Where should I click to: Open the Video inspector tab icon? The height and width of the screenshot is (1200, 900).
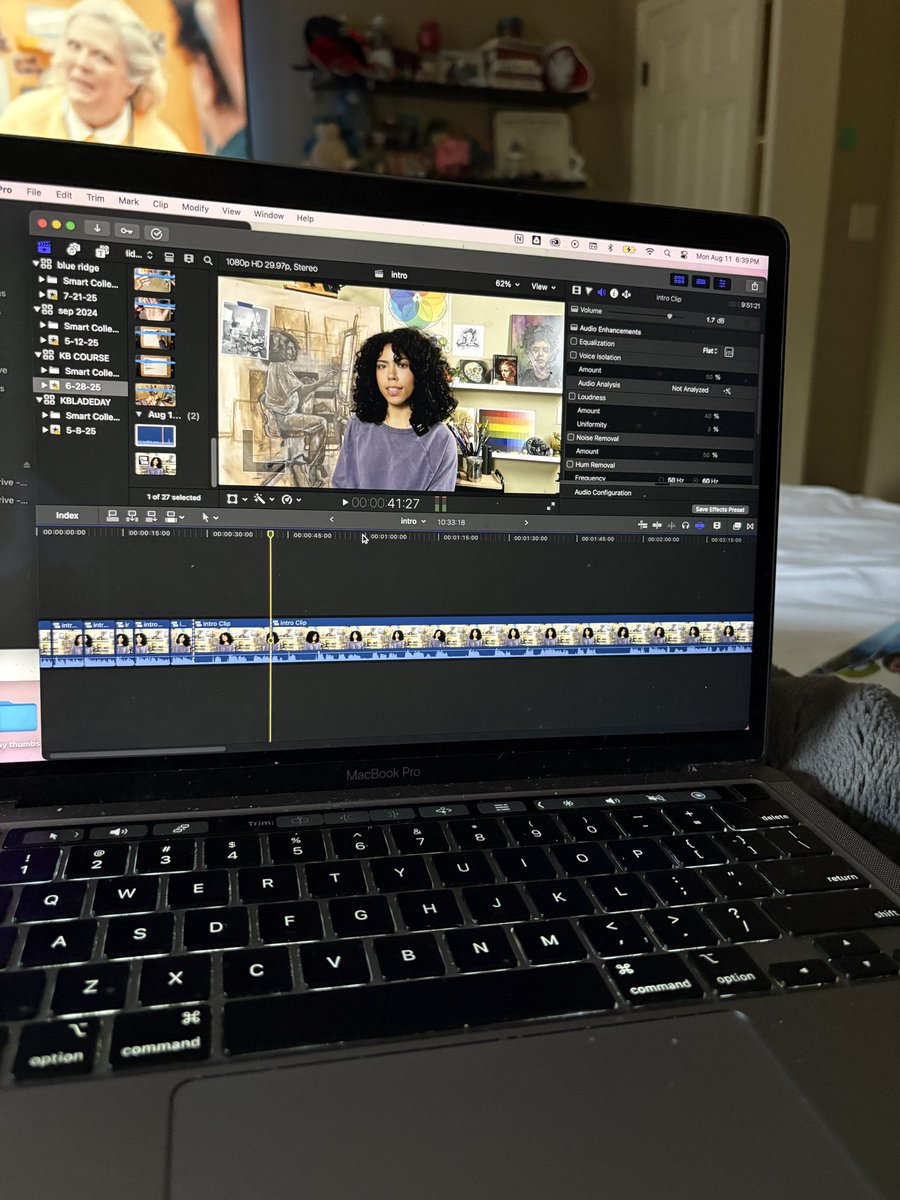(x=576, y=290)
